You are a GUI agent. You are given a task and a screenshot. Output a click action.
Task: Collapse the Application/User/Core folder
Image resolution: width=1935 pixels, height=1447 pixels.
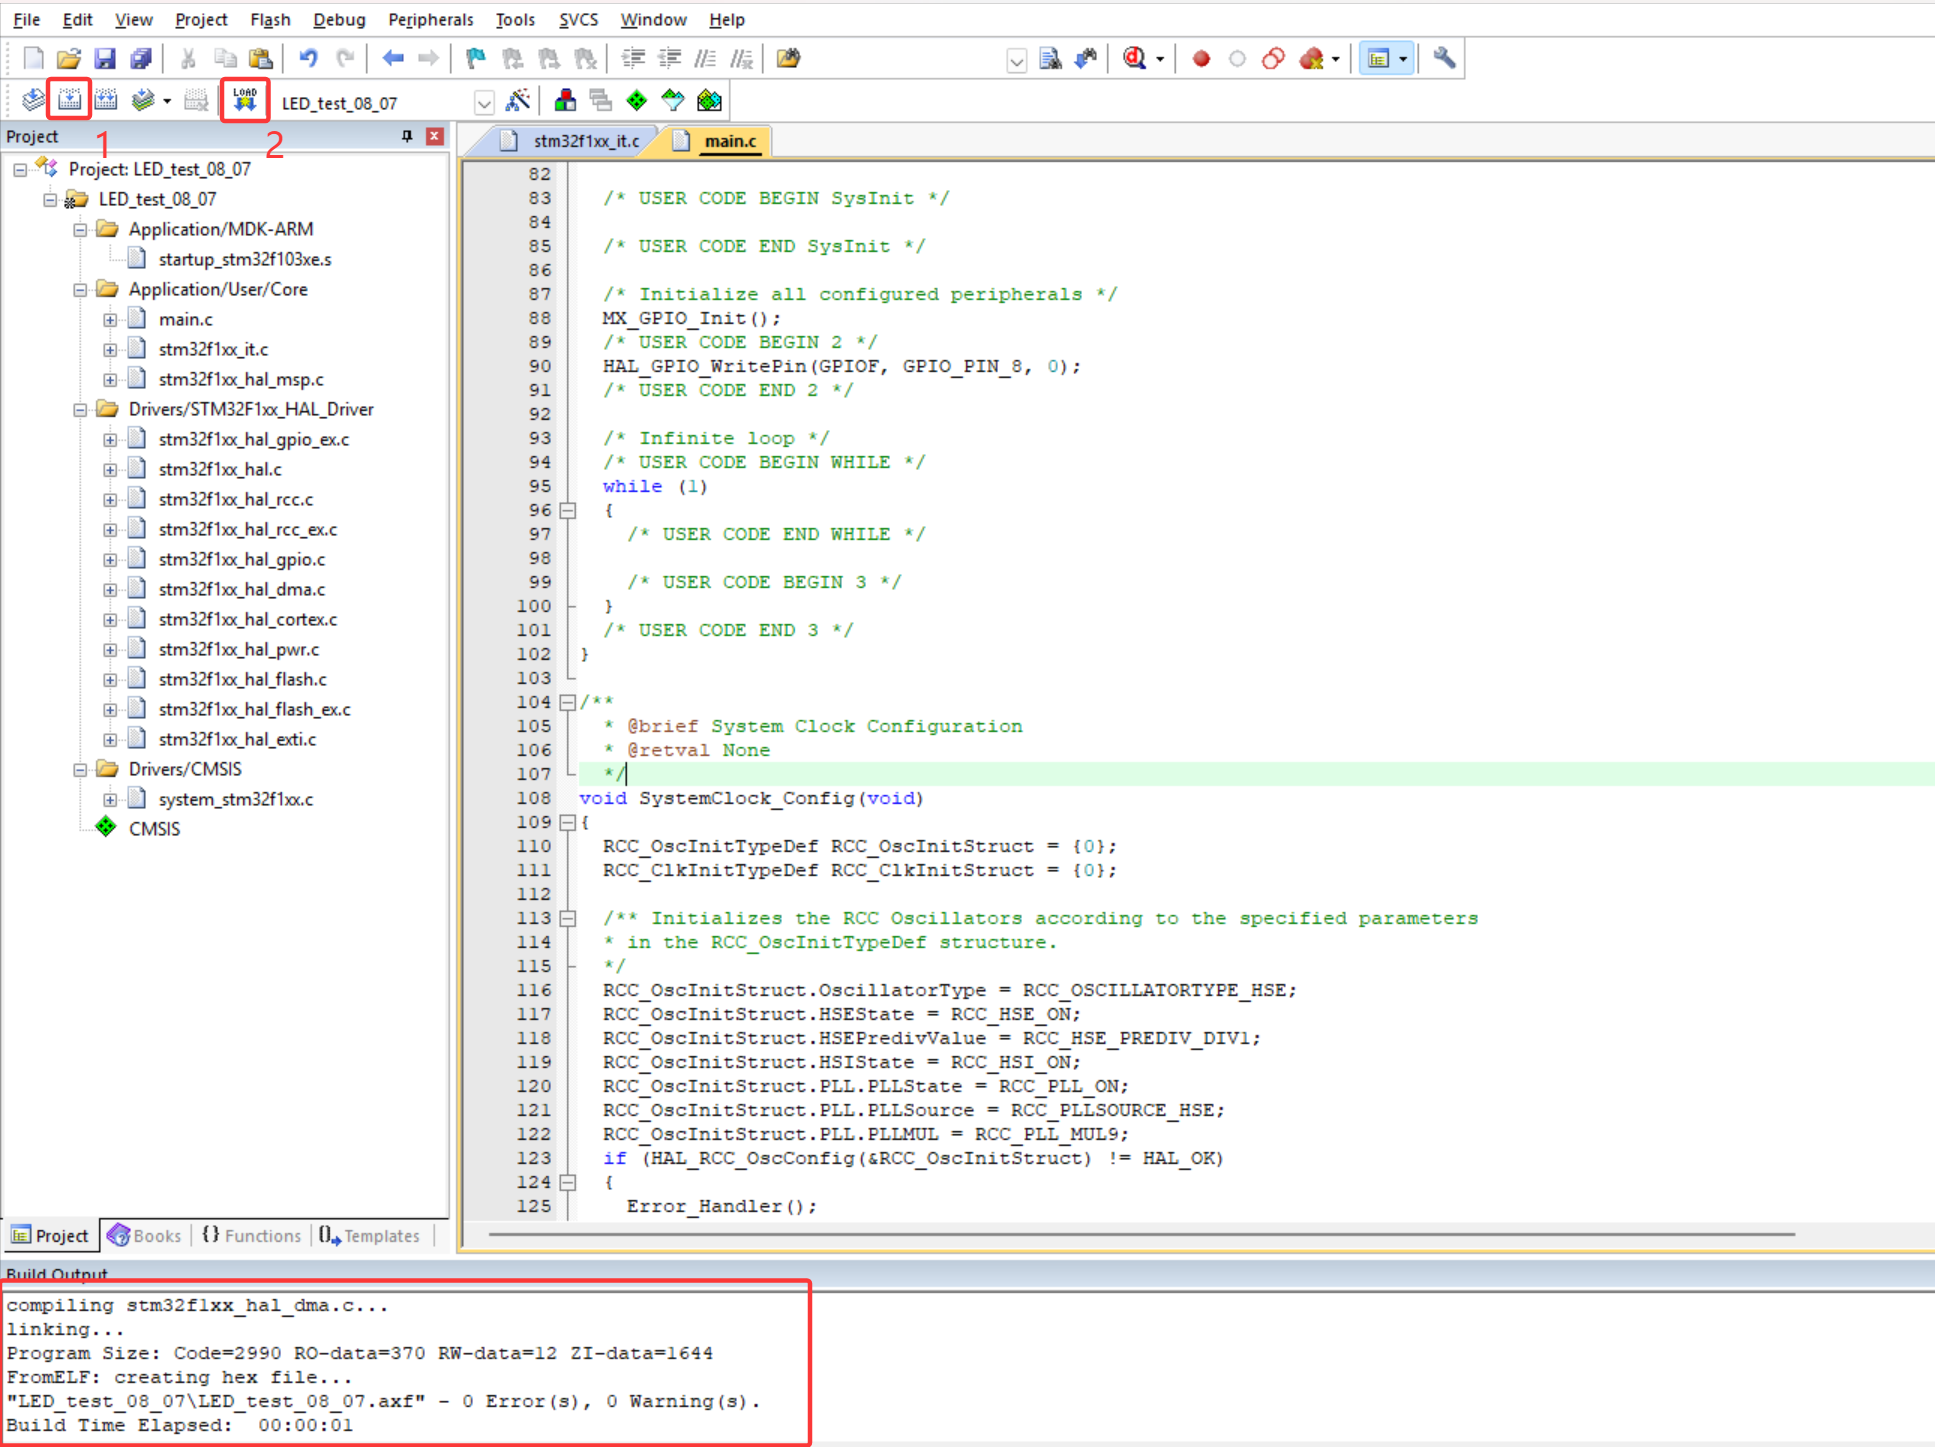[80, 290]
